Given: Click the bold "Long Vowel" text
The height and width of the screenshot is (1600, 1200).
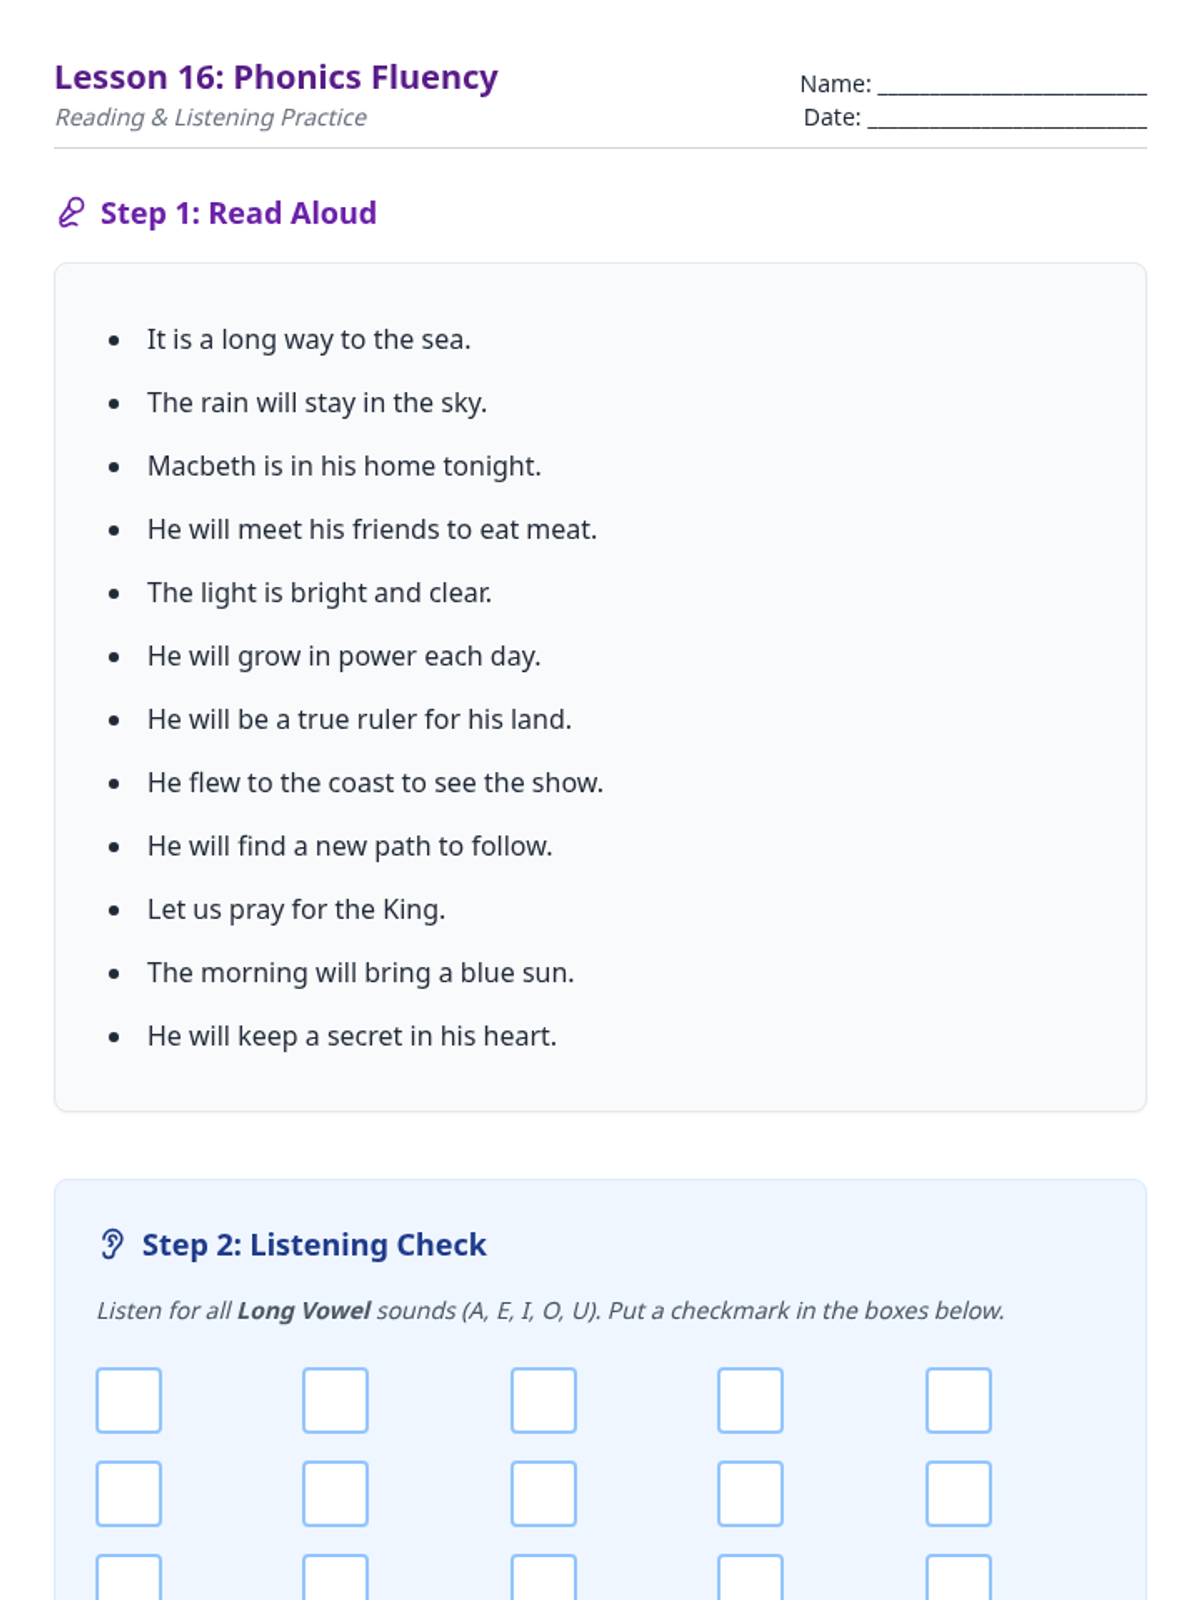Looking at the screenshot, I should coord(303,1310).
